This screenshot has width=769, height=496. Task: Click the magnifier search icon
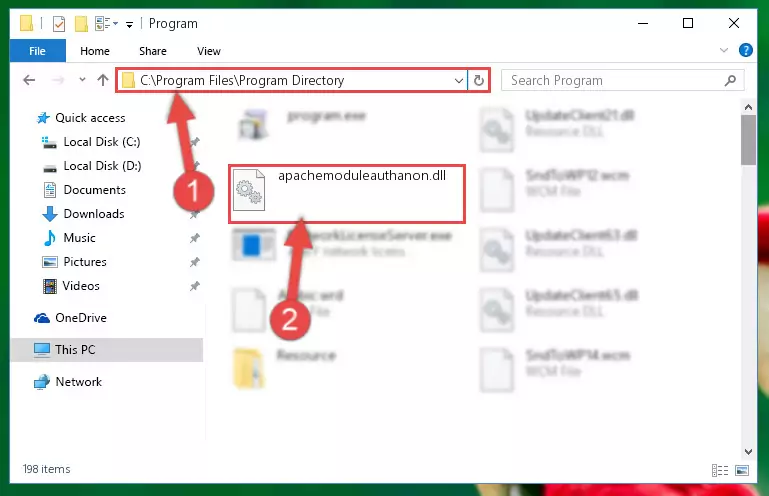point(730,80)
